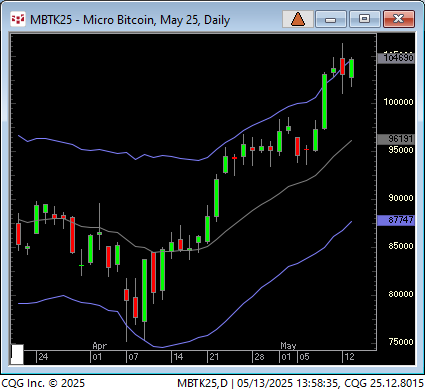
Task: Click the April '01' date marker
Action: click(x=97, y=357)
